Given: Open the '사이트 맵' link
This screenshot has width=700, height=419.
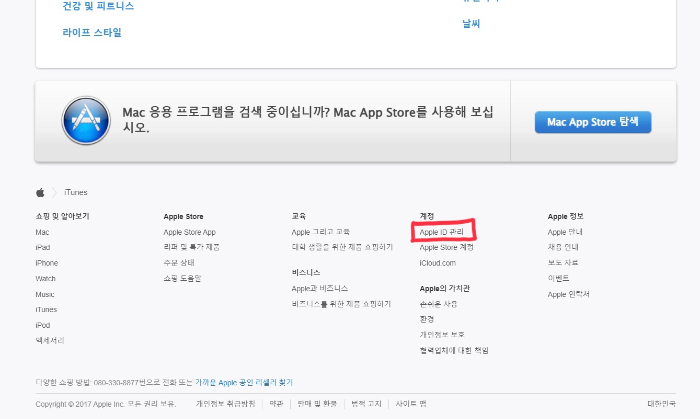Looking at the screenshot, I should (x=411, y=404).
